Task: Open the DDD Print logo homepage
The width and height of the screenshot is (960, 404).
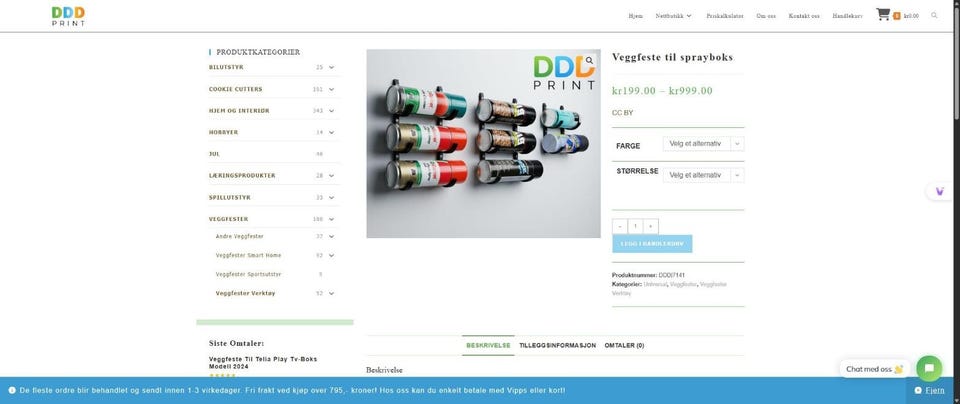Action: [69, 16]
